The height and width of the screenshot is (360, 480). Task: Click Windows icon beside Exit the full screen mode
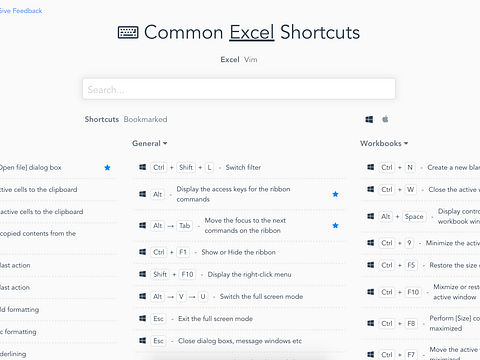click(x=143, y=318)
